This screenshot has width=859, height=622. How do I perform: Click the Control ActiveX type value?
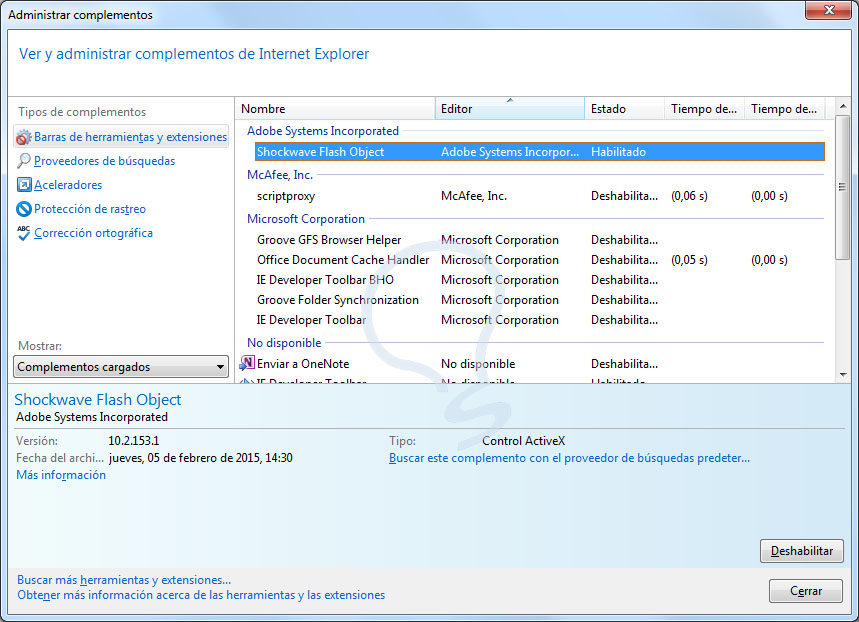(x=523, y=441)
